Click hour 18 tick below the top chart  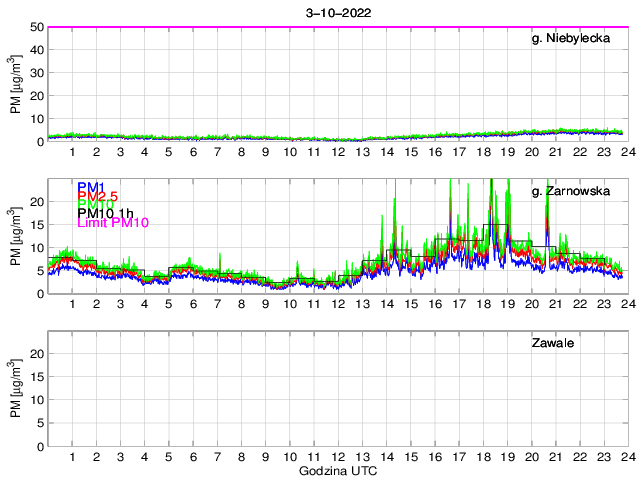(x=482, y=152)
